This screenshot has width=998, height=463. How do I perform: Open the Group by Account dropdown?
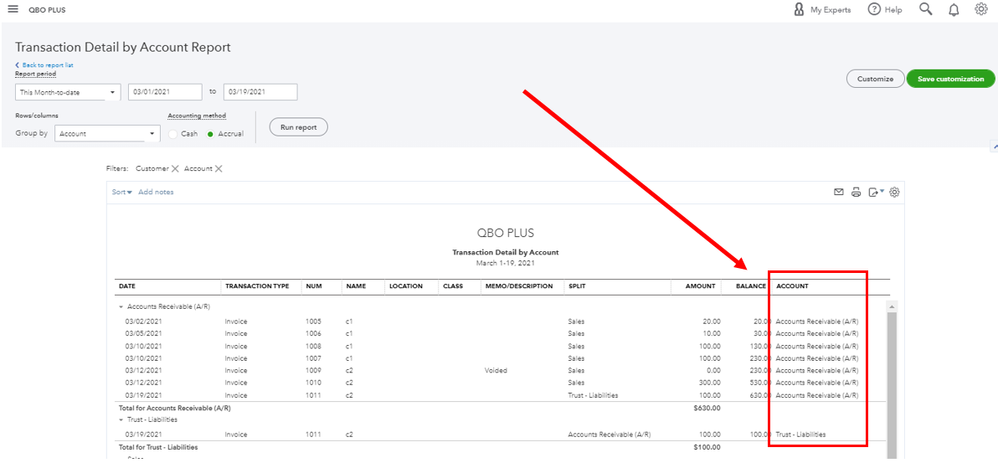[x=107, y=134]
